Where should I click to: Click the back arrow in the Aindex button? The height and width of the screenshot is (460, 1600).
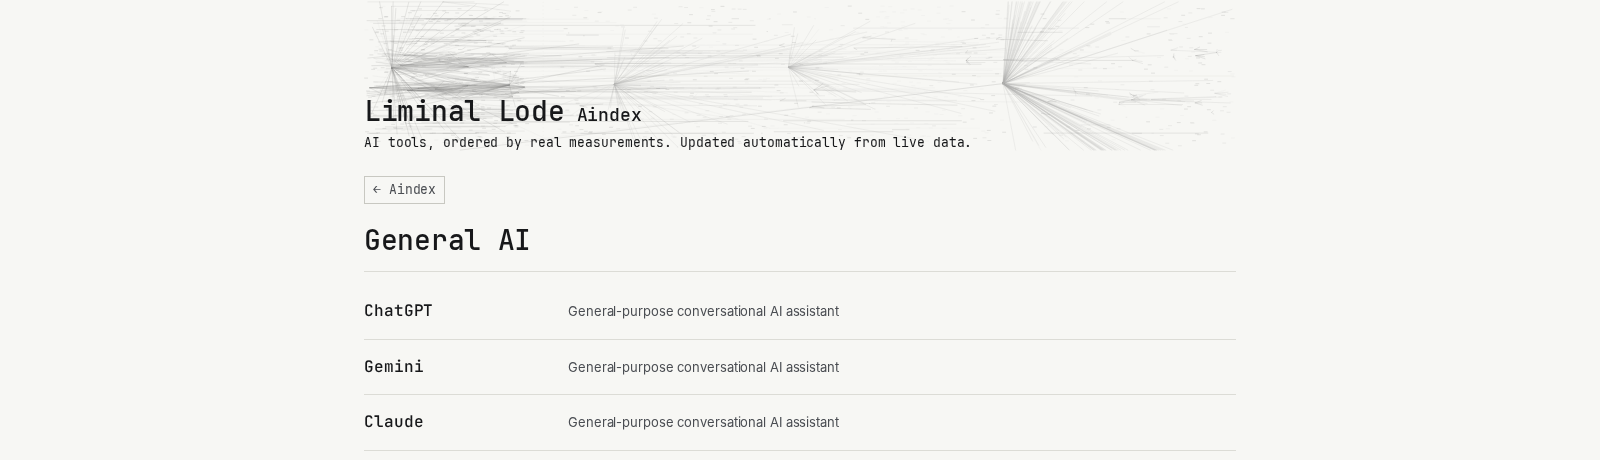click(377, 190)
